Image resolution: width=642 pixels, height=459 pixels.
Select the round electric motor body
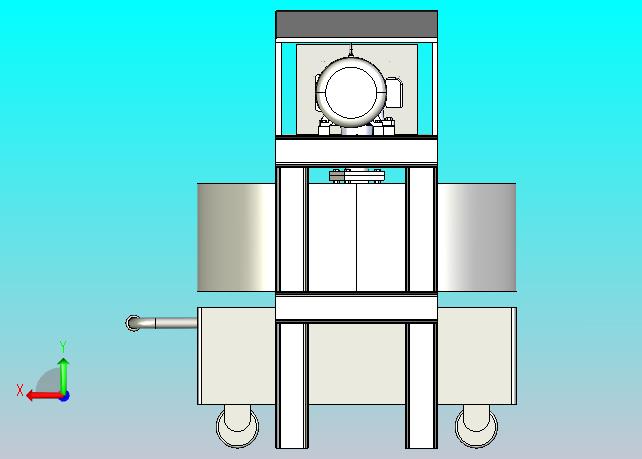point(351,93)
